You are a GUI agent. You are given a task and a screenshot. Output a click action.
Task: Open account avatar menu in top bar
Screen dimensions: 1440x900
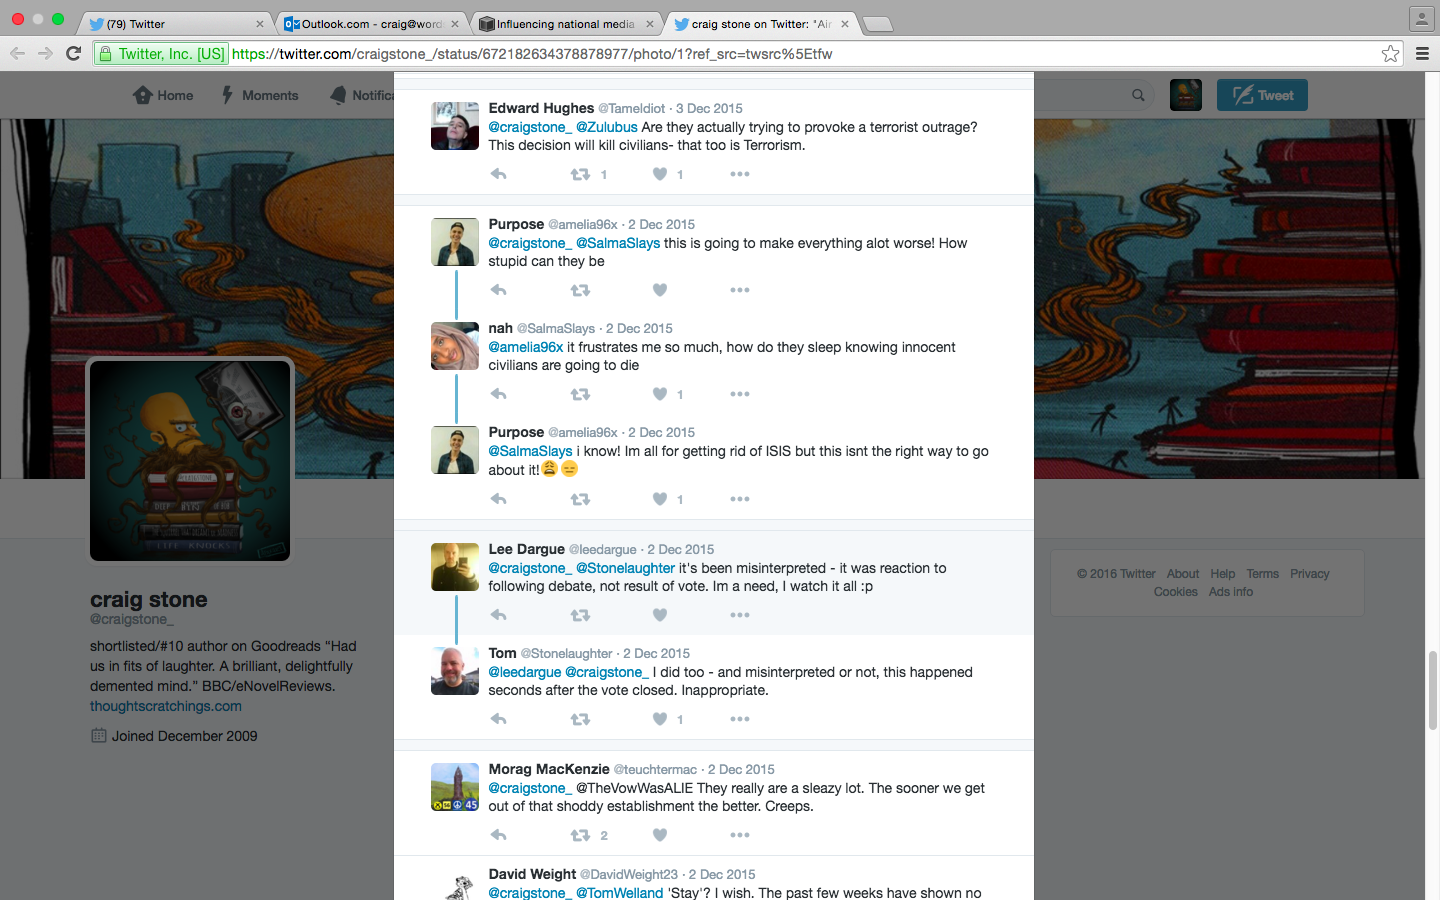click(x=1186, y=95)
